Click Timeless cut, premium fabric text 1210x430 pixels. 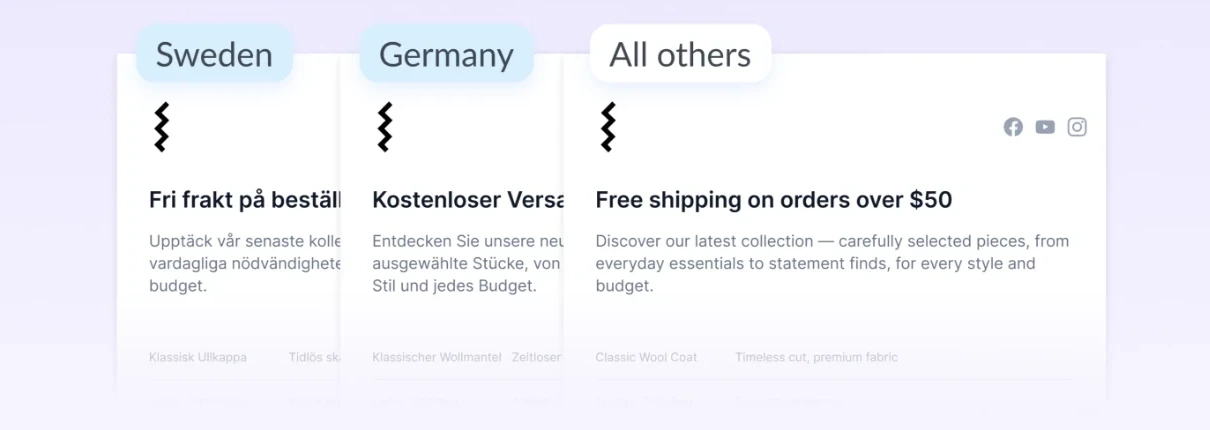click(x=816, y=357)
